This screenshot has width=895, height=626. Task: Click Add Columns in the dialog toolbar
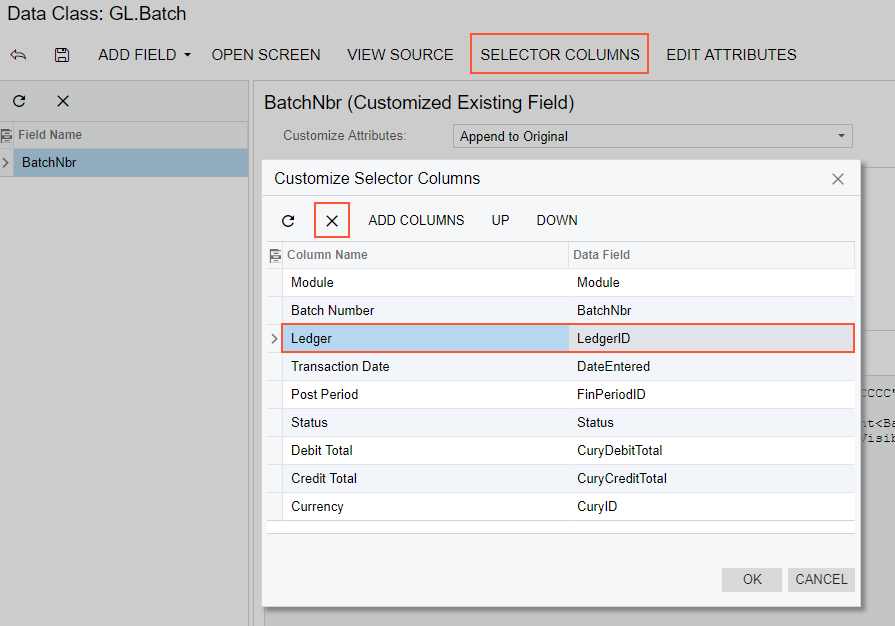click(x=416, y=221)
